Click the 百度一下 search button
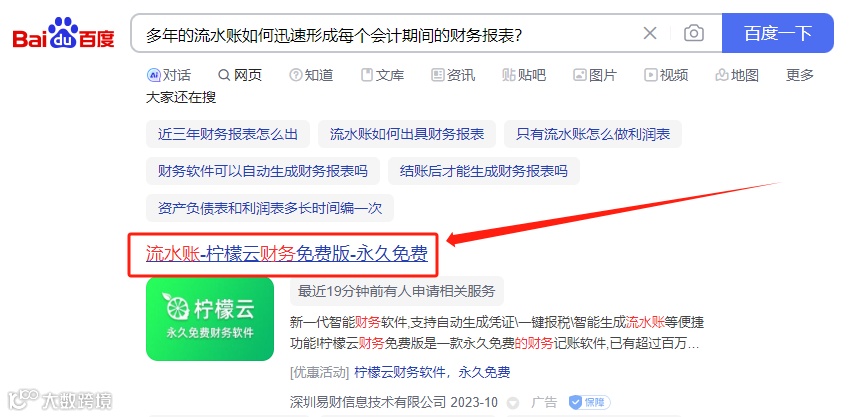This screenshot has height=417, width=850. (x=777, y=33)
